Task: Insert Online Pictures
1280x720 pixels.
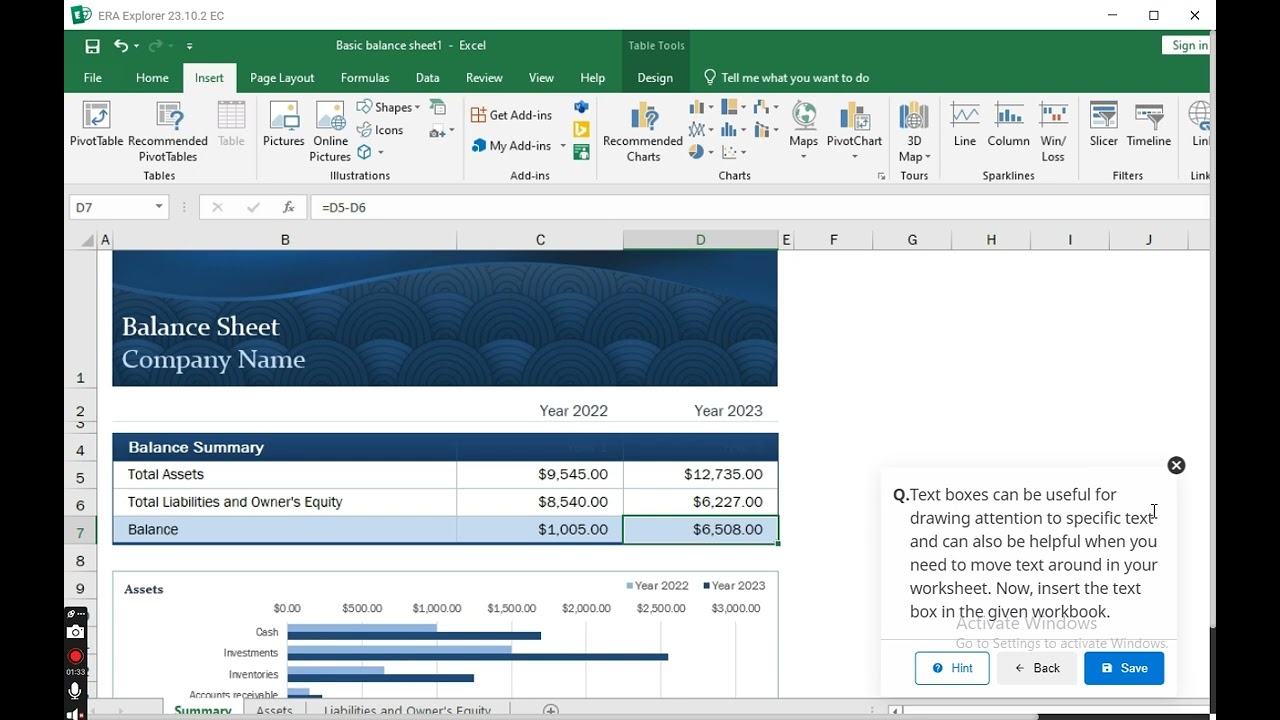Action: point(330,131)
